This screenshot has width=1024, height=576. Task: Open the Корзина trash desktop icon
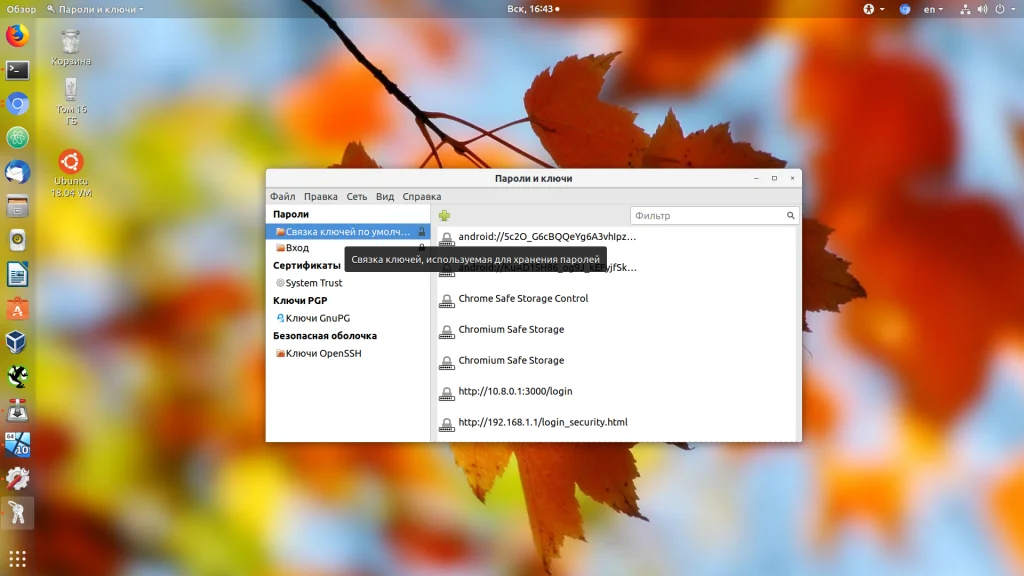point(71,46)
